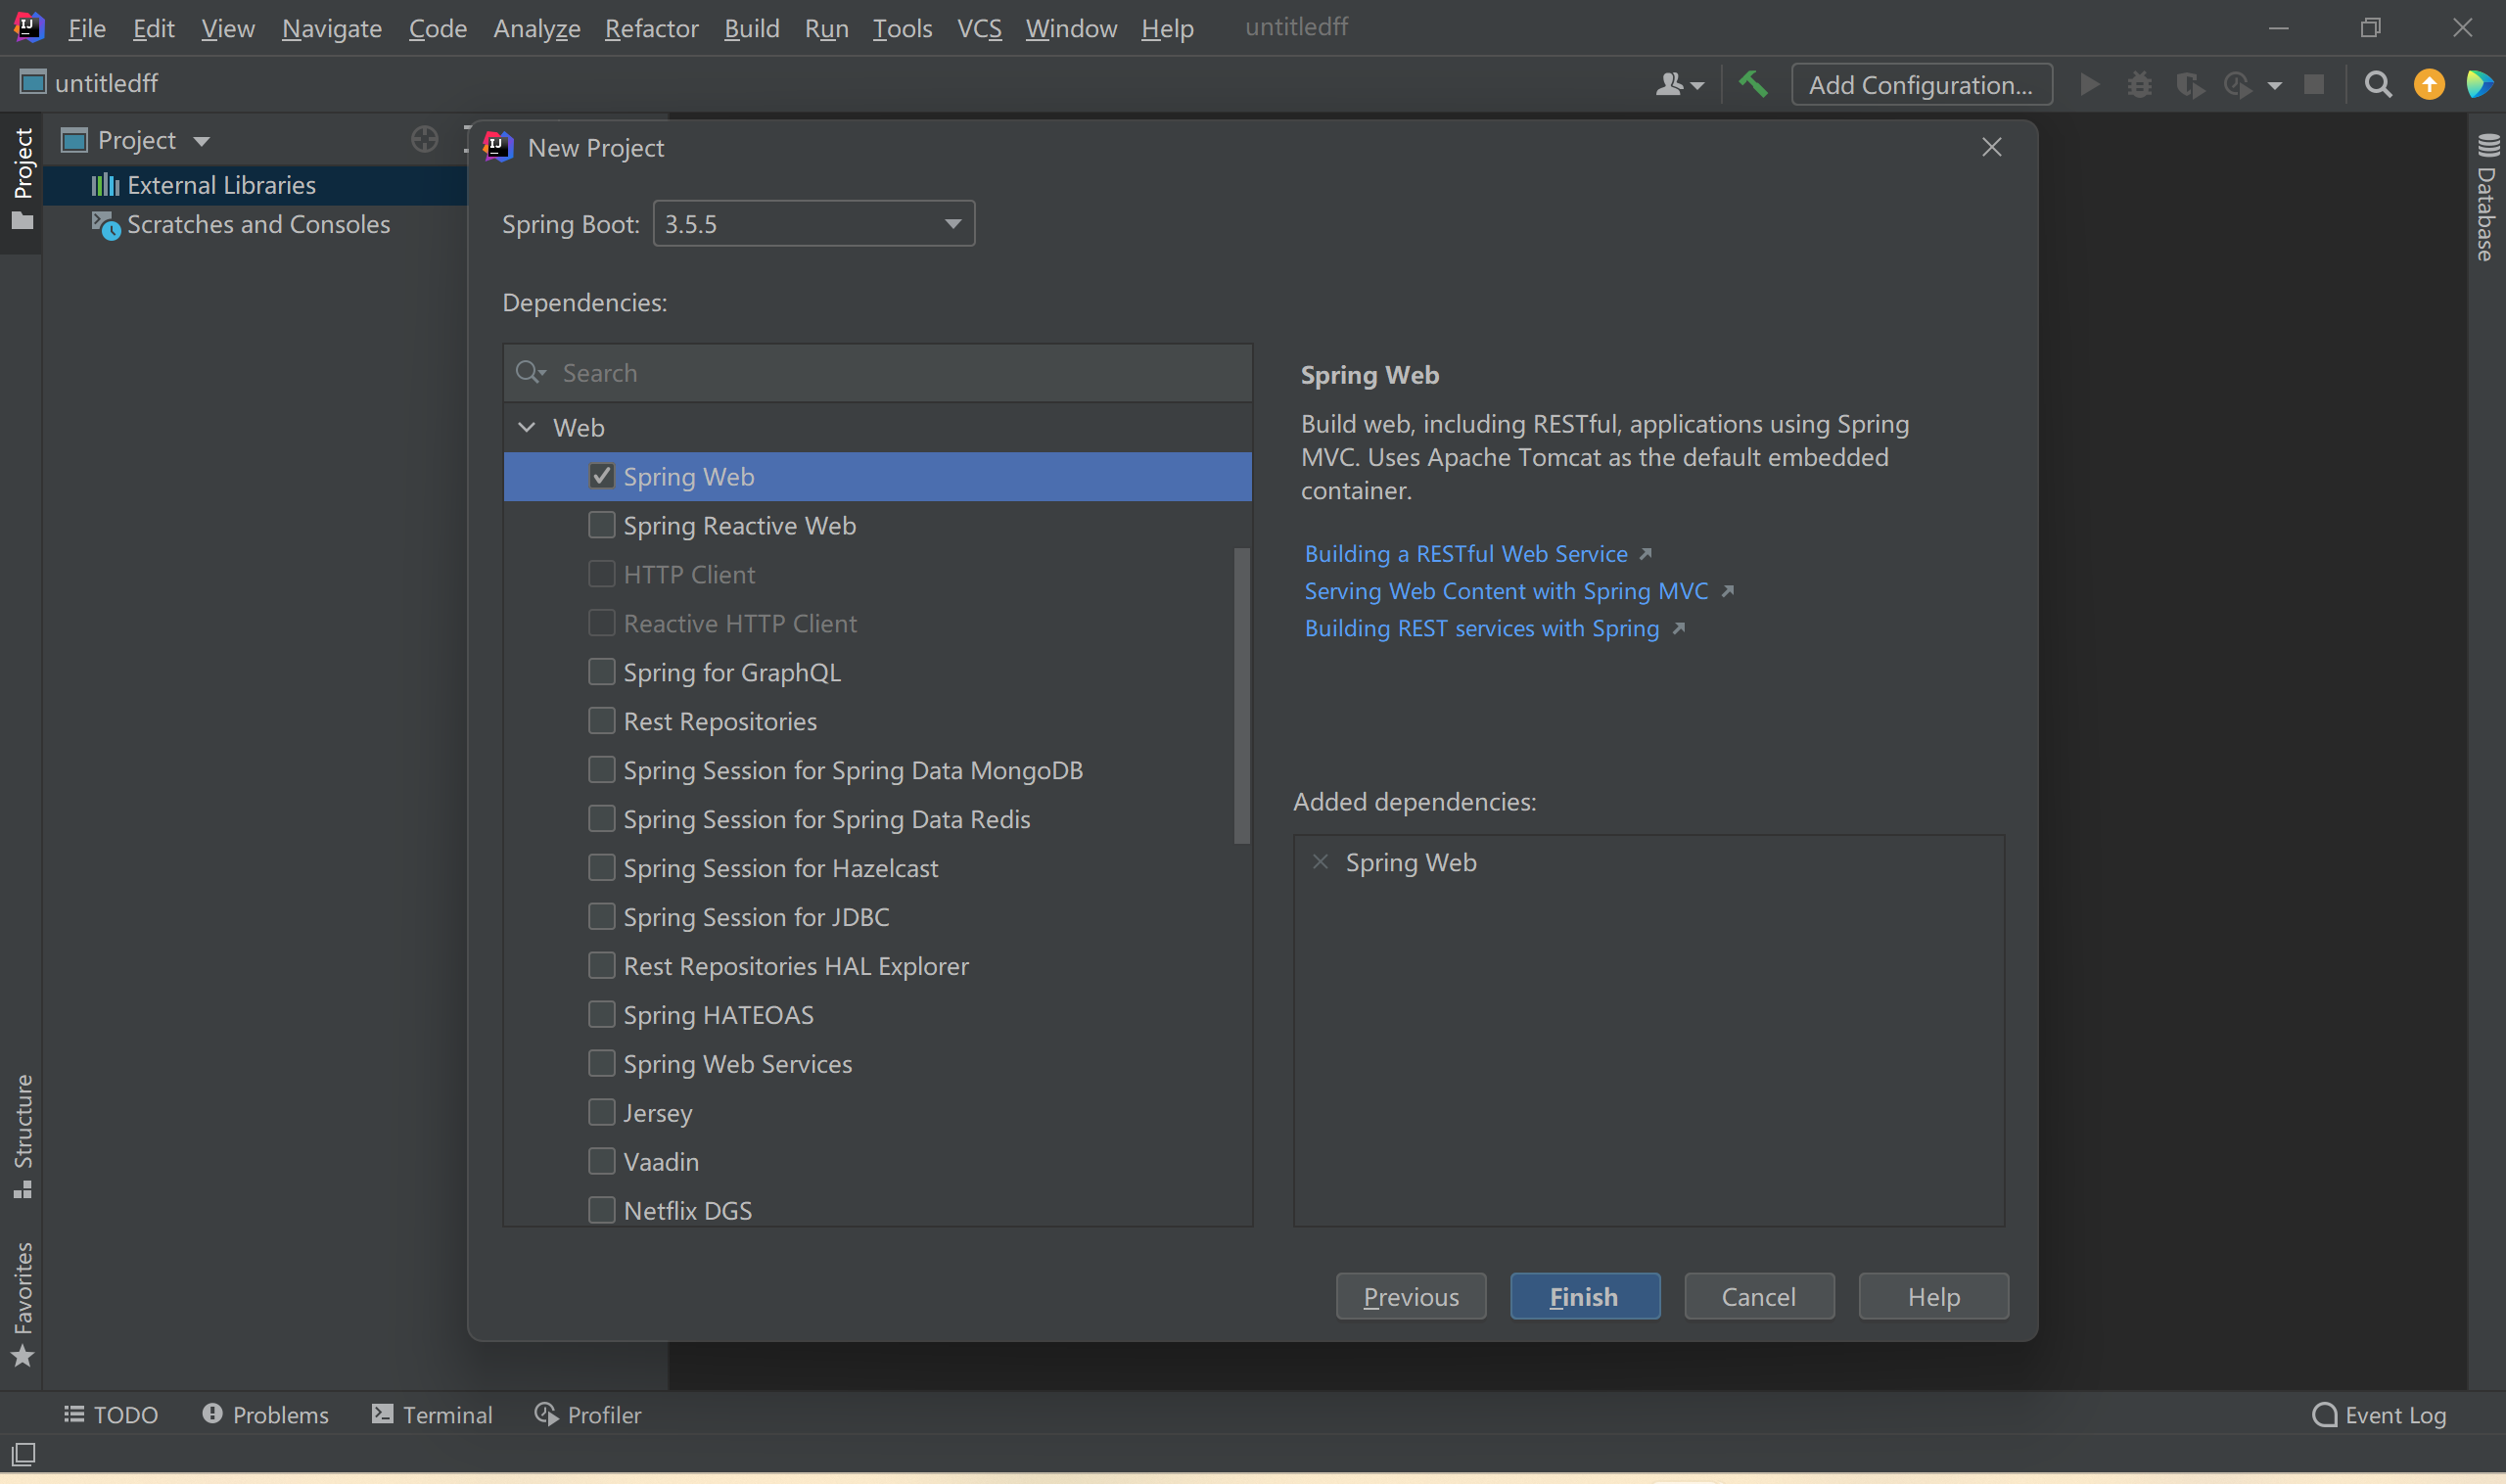
Task: Click the Finish button
Action: pos(1584,1296)
